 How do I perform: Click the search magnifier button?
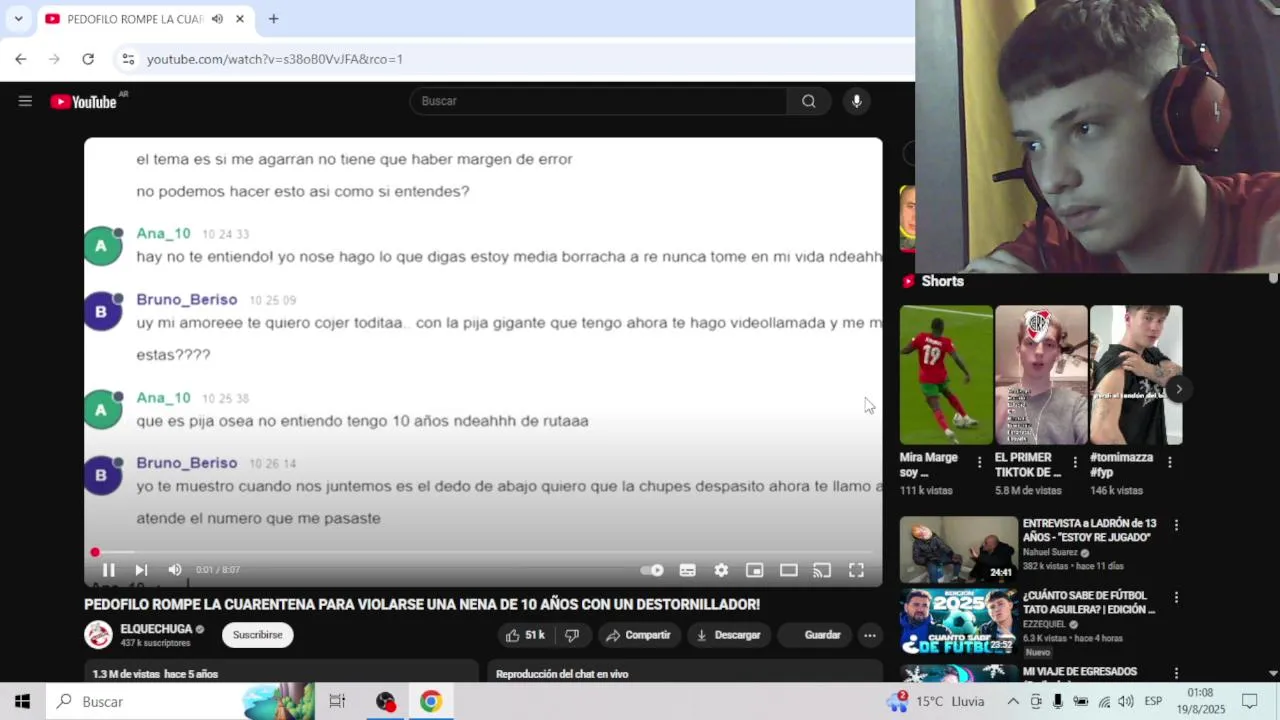pos(808,101)
